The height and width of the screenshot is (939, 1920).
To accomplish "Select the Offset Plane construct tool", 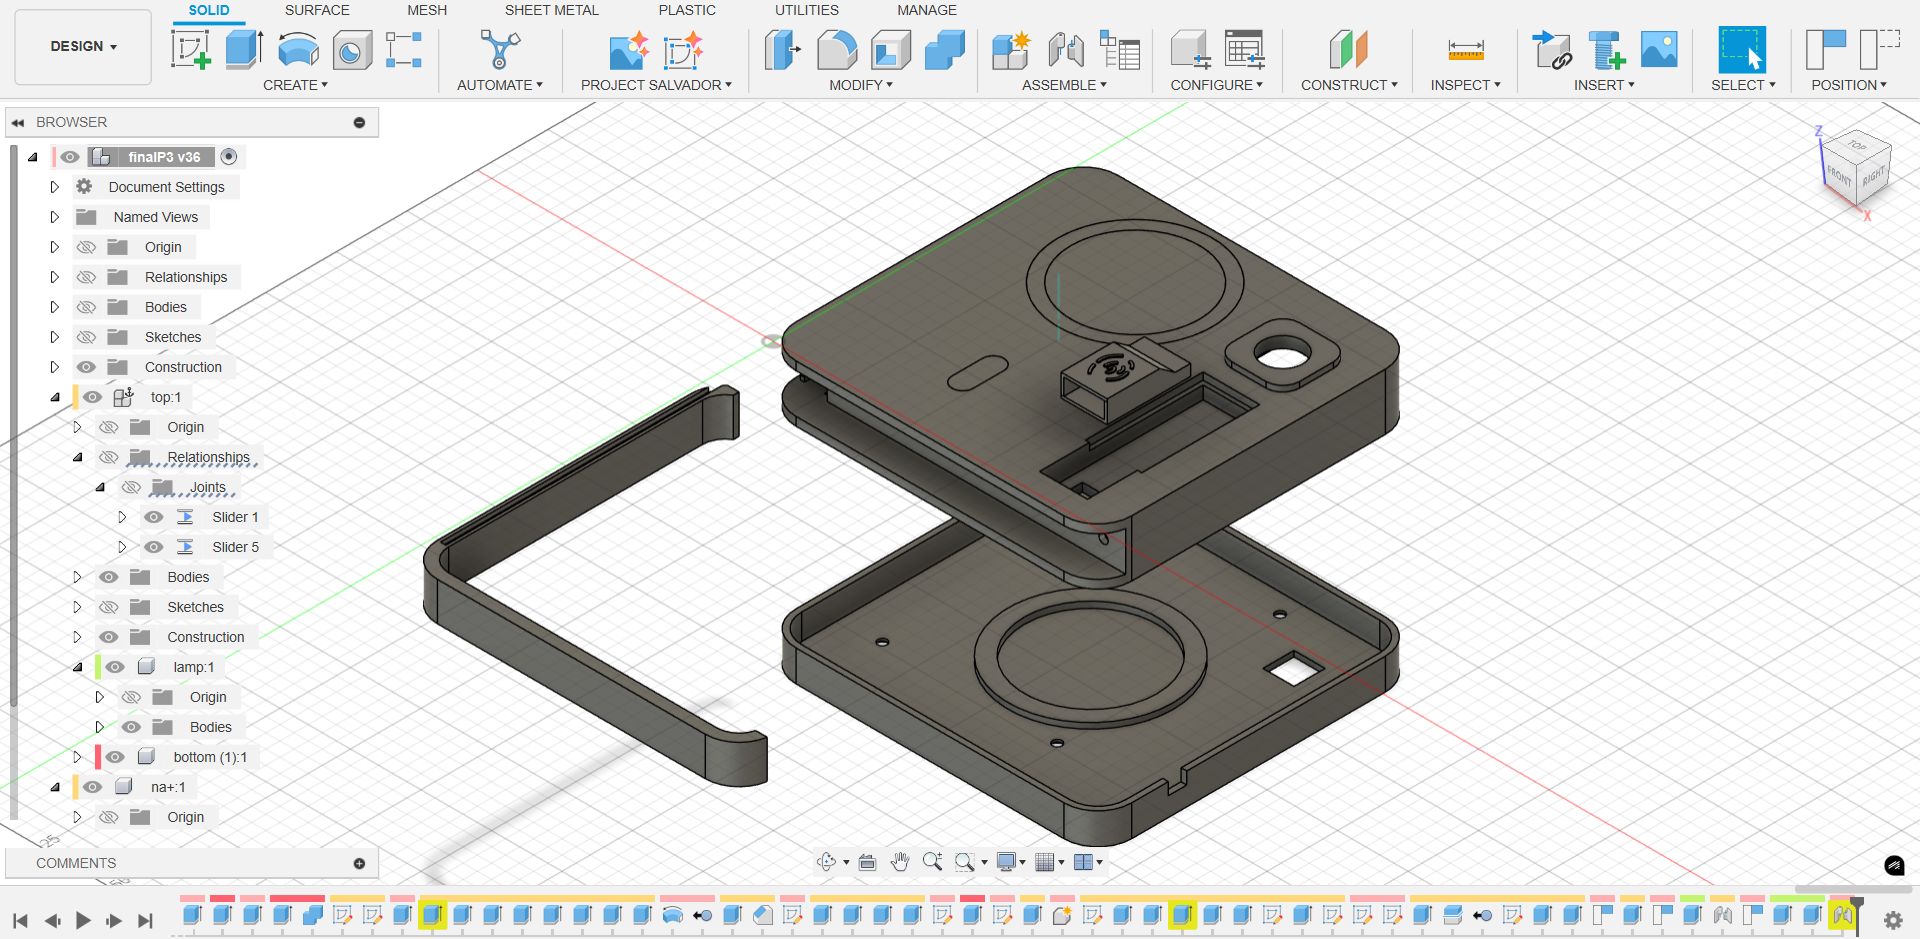I will tap(1349, 49).
